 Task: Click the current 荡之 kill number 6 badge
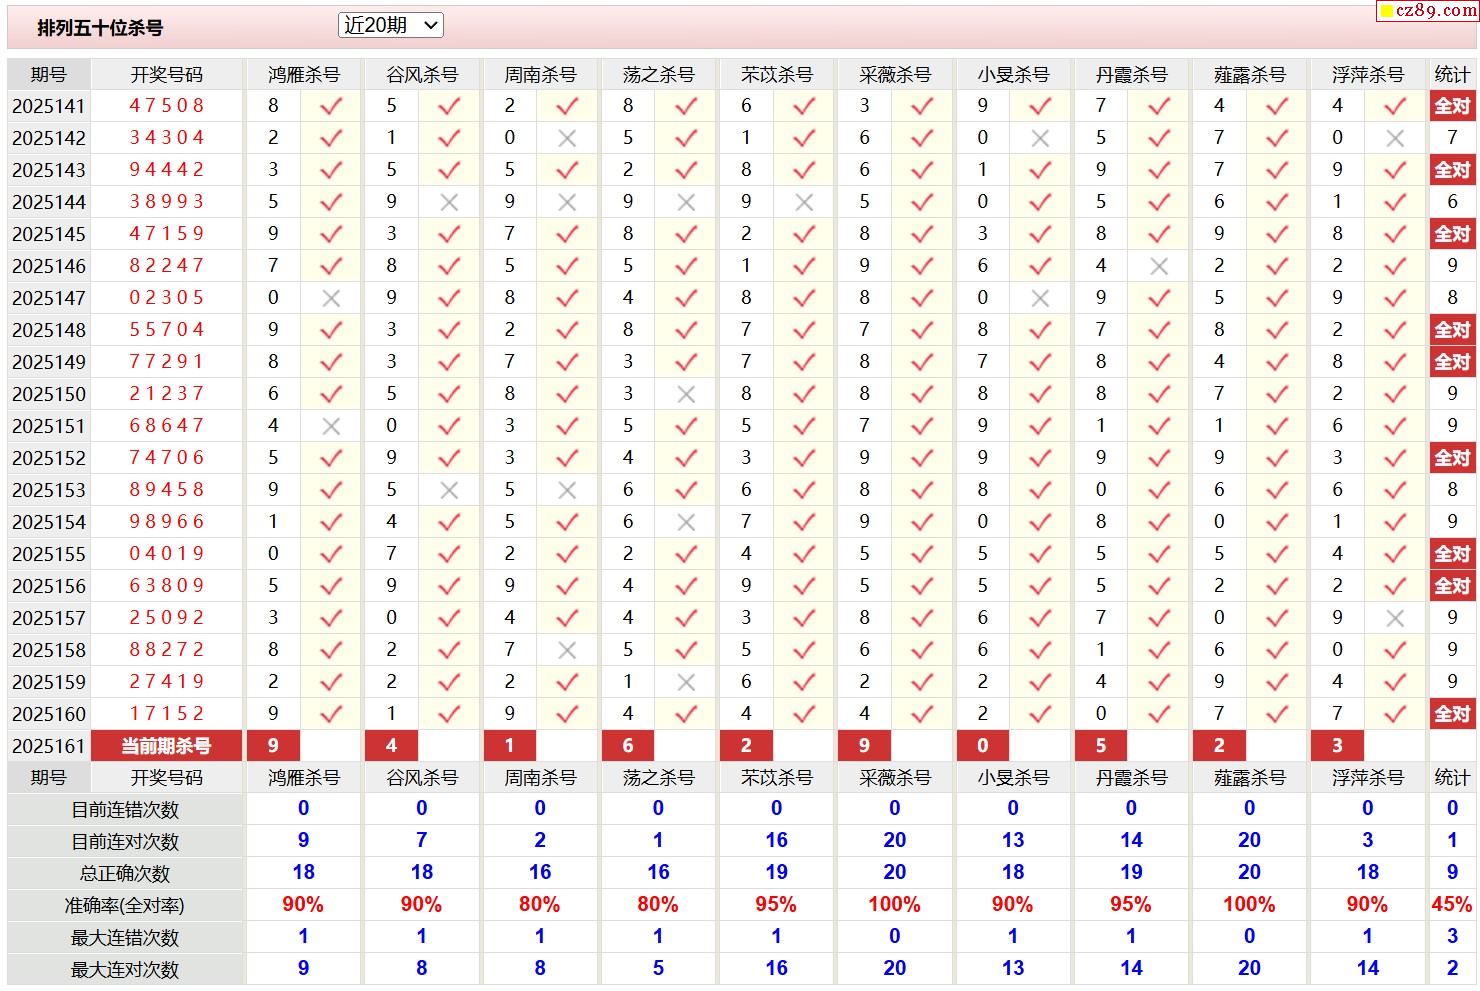coord(628,746)
